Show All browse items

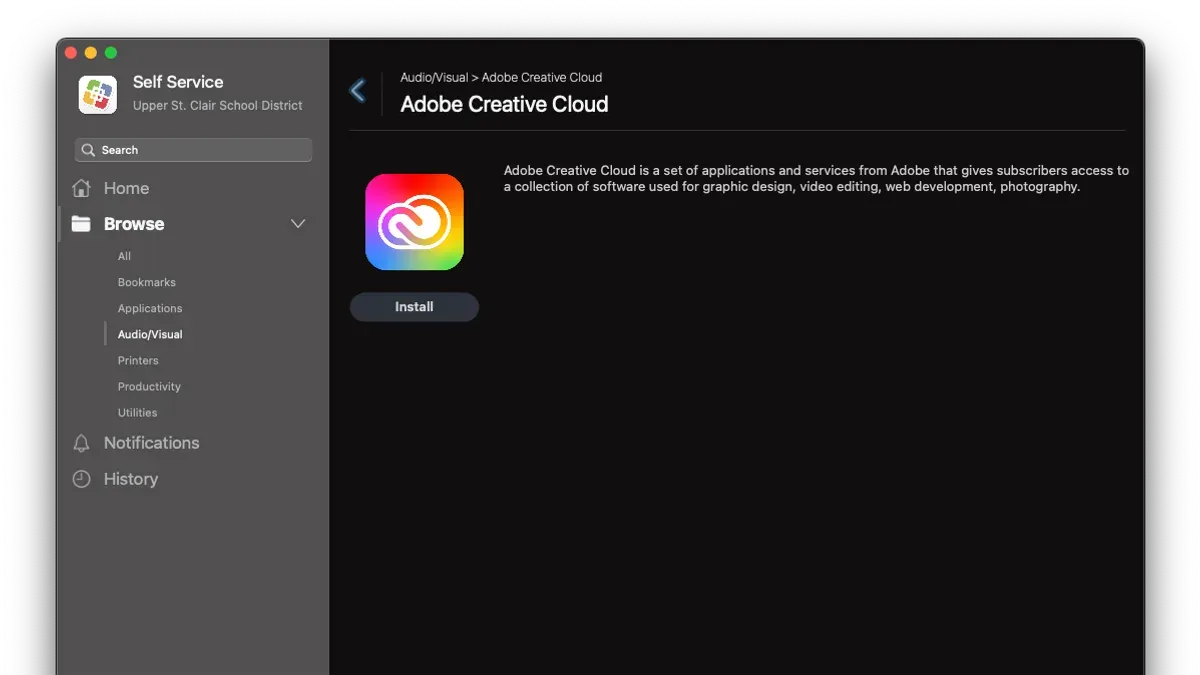pyautogui.click(x=124, y=256)
